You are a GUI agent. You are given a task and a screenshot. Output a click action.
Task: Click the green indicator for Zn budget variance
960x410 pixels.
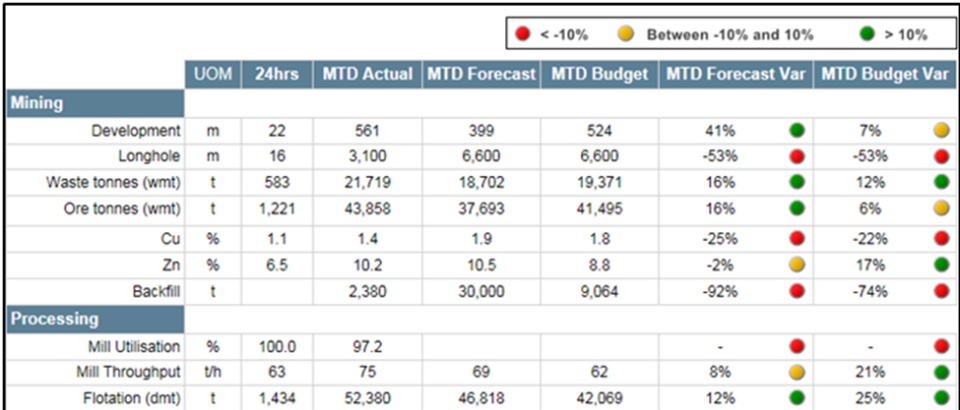tap(941, 264)
